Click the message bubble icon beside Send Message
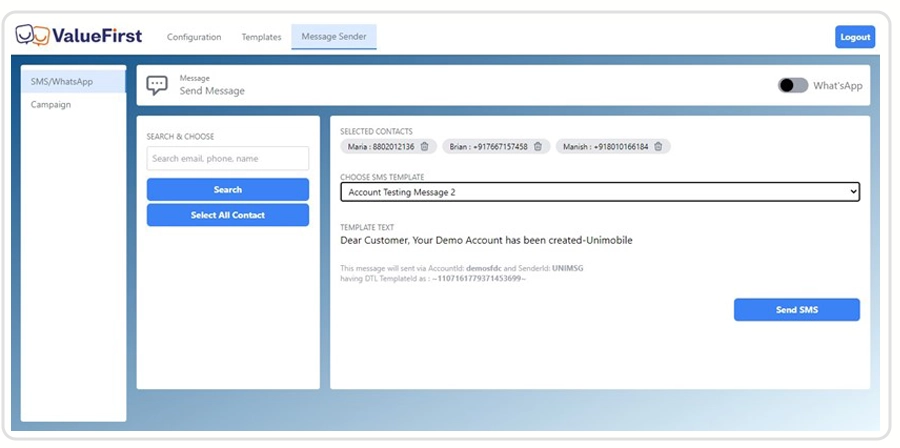 pyautogui.click(x=157, y=85)
